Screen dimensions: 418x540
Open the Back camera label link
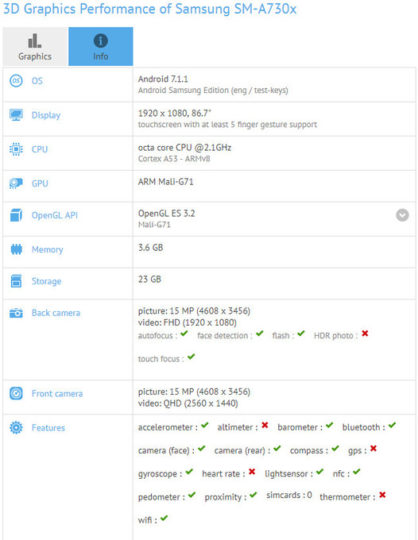tap(56, 313)
